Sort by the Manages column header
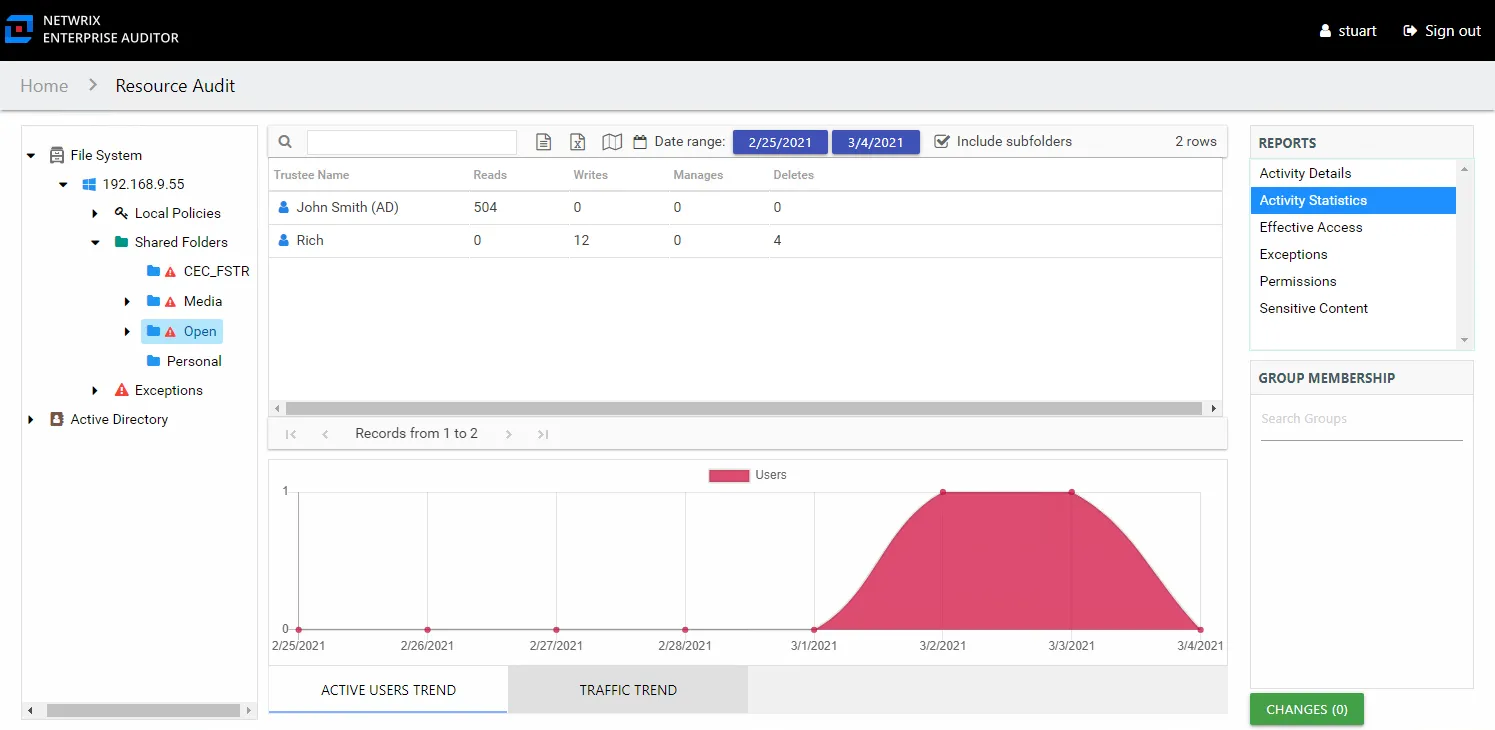The image size is (1495, 730). click(698, 175)
